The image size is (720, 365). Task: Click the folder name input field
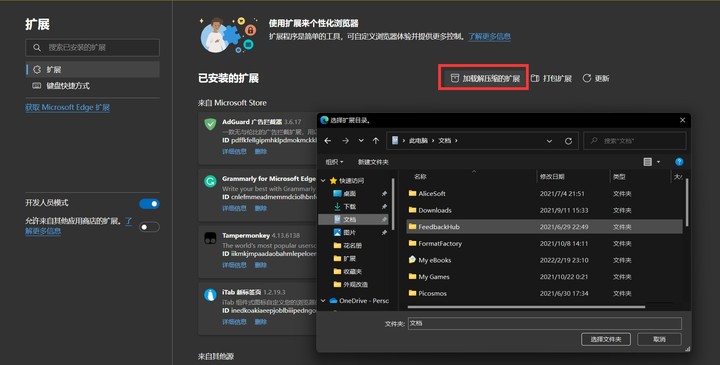coord(545,323)
